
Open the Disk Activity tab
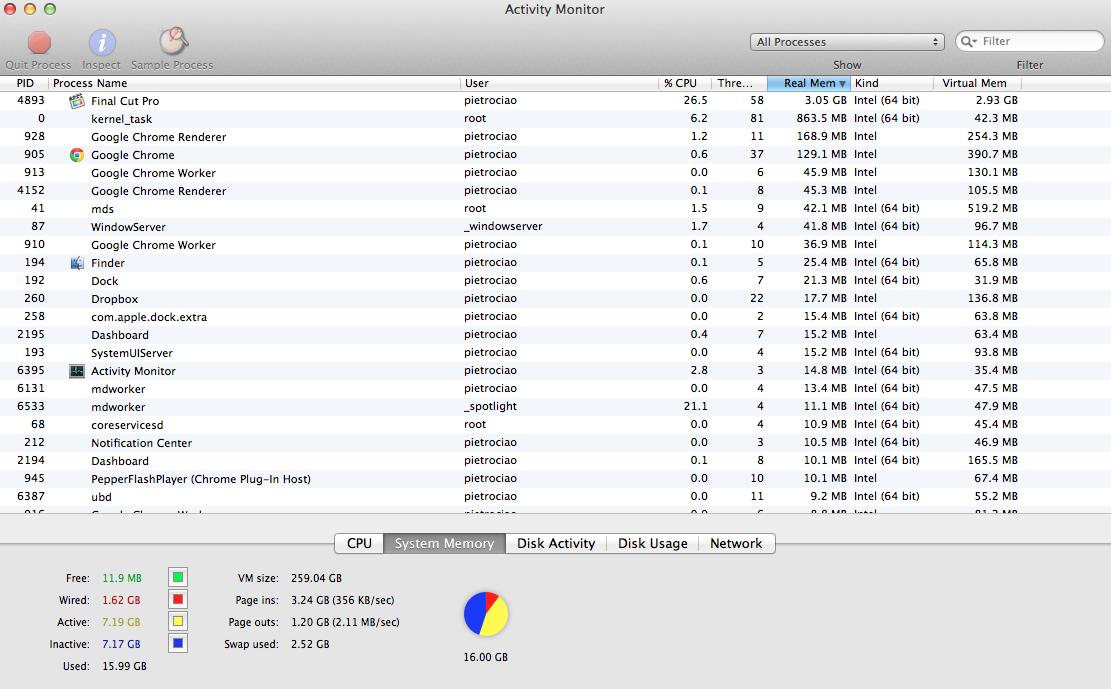556,543
